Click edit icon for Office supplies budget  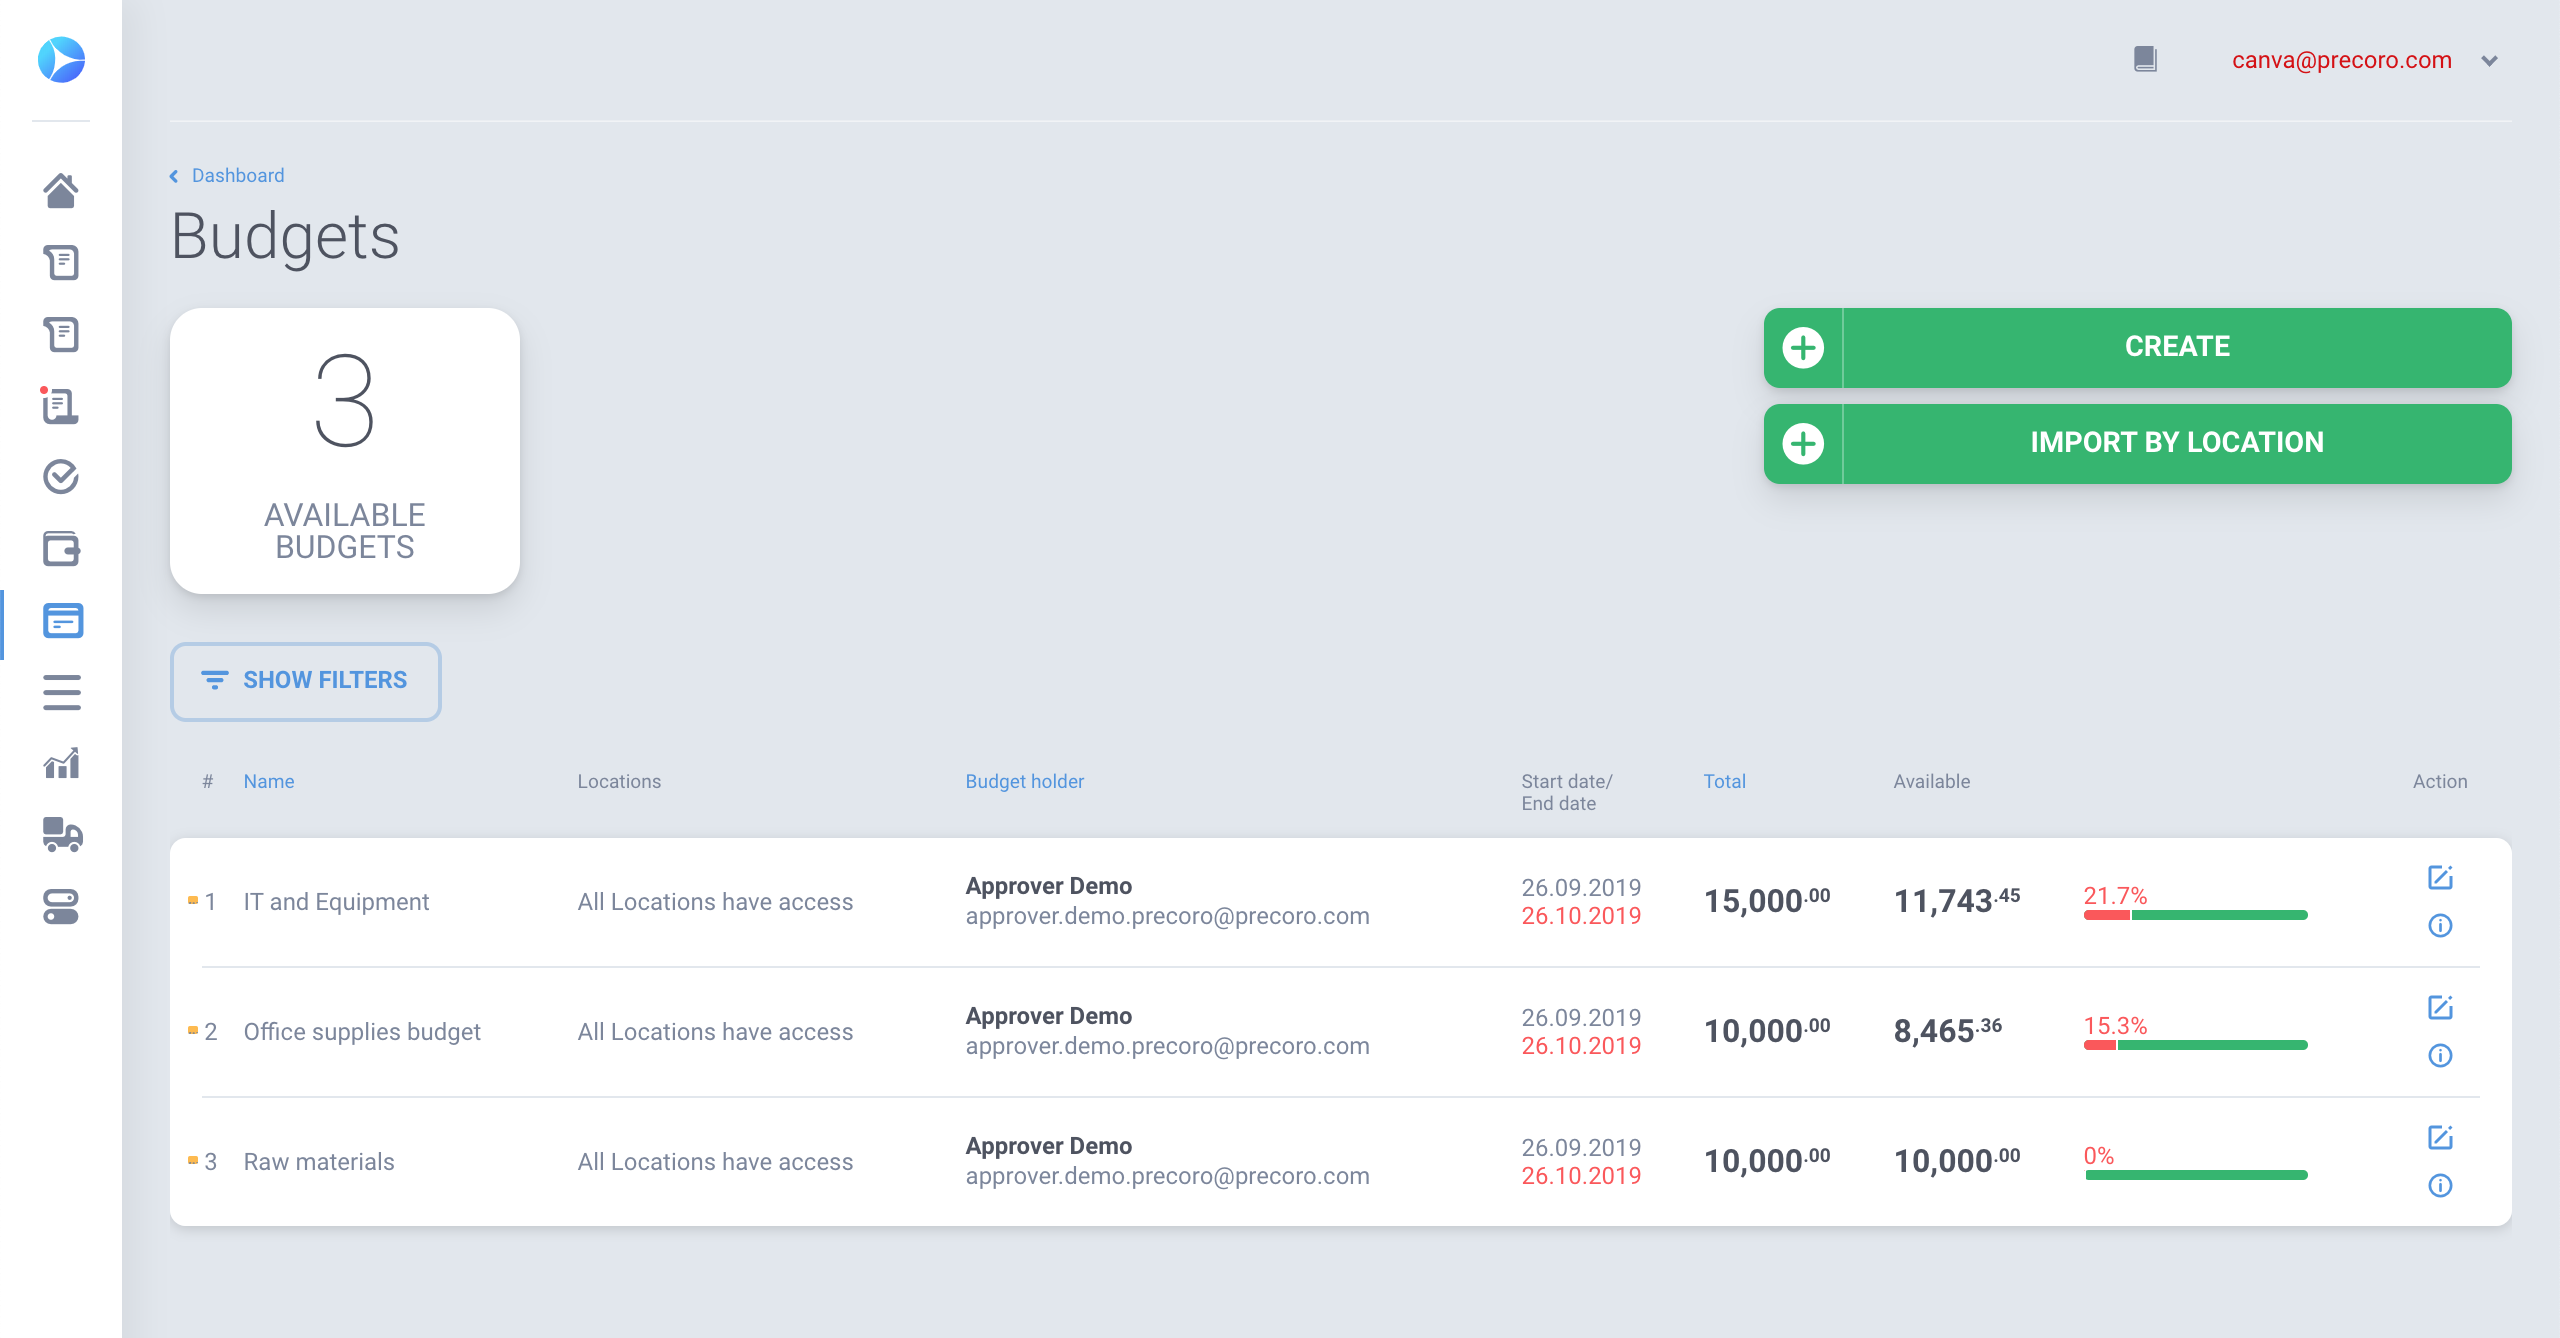(2440, 1008)
